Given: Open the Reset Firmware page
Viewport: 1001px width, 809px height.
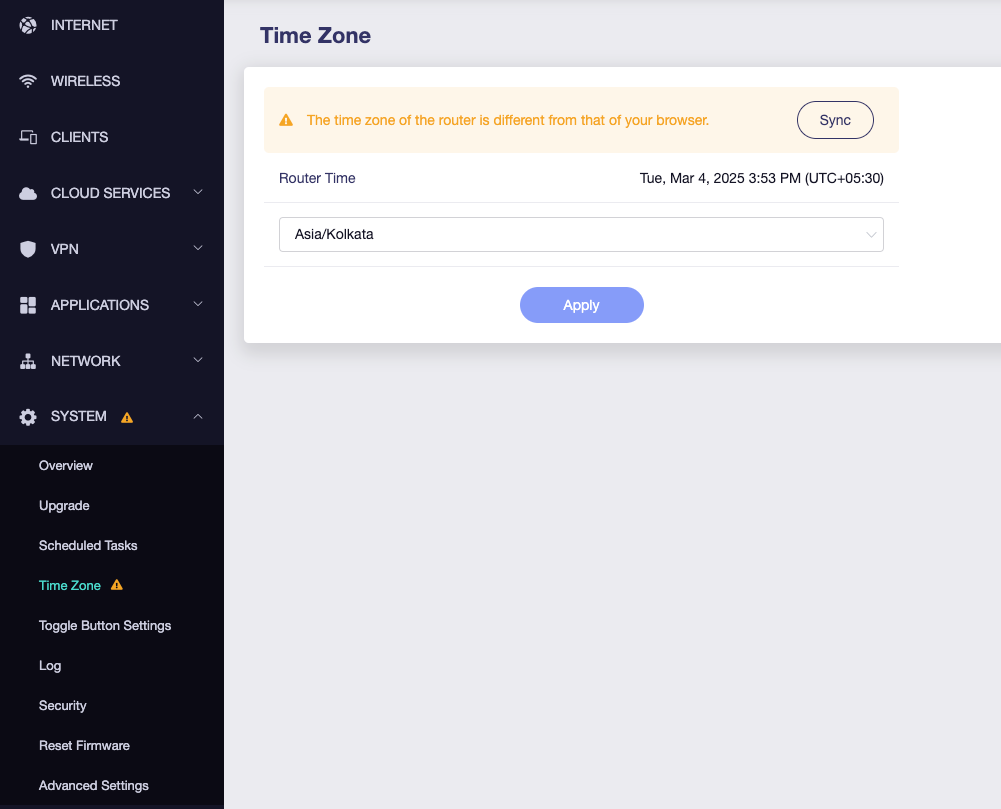Looking at the screenshot, I should [84, 745].
